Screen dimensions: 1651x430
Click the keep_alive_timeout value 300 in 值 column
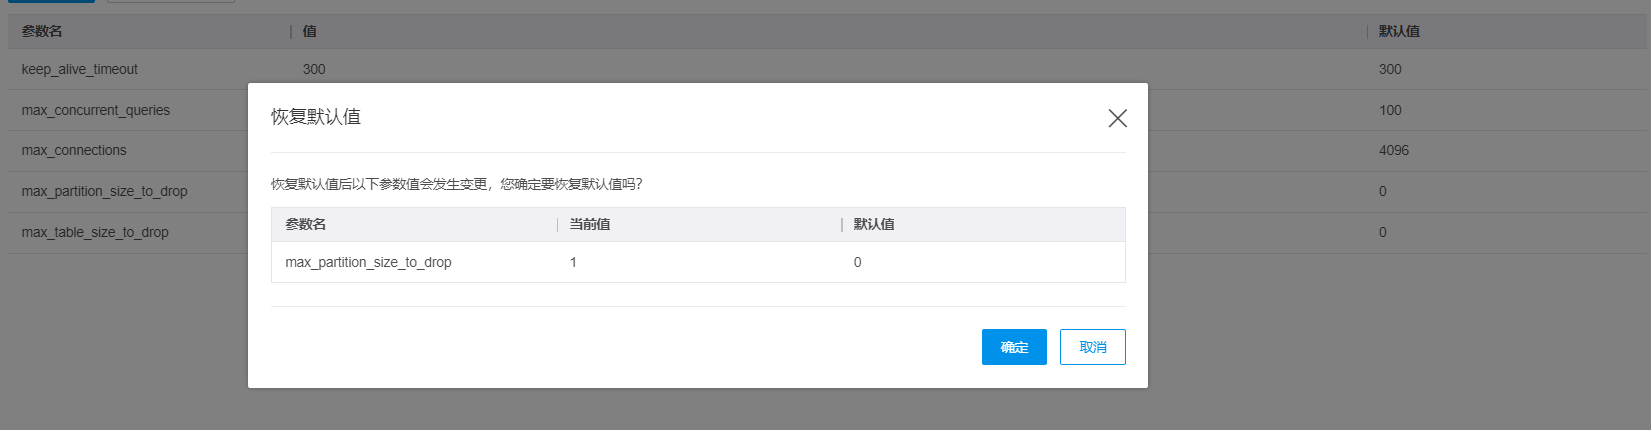click(314, 69)
